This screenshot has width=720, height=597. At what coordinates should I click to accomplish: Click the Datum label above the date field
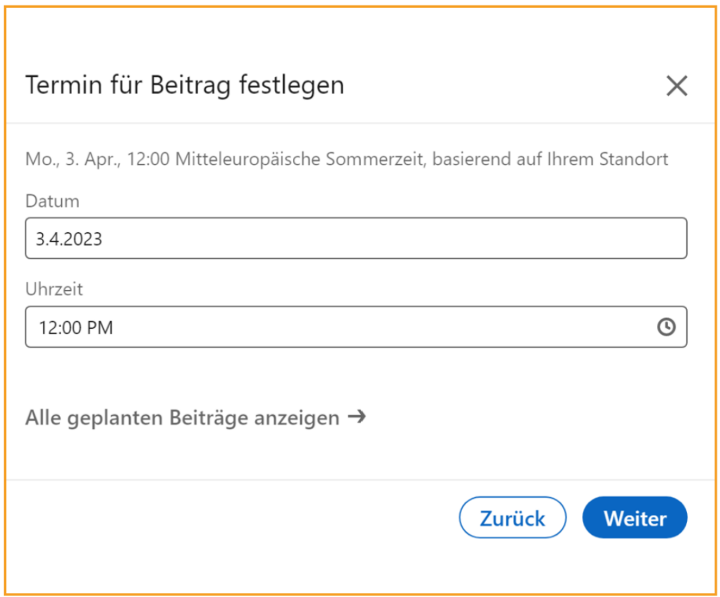[52, 201]
